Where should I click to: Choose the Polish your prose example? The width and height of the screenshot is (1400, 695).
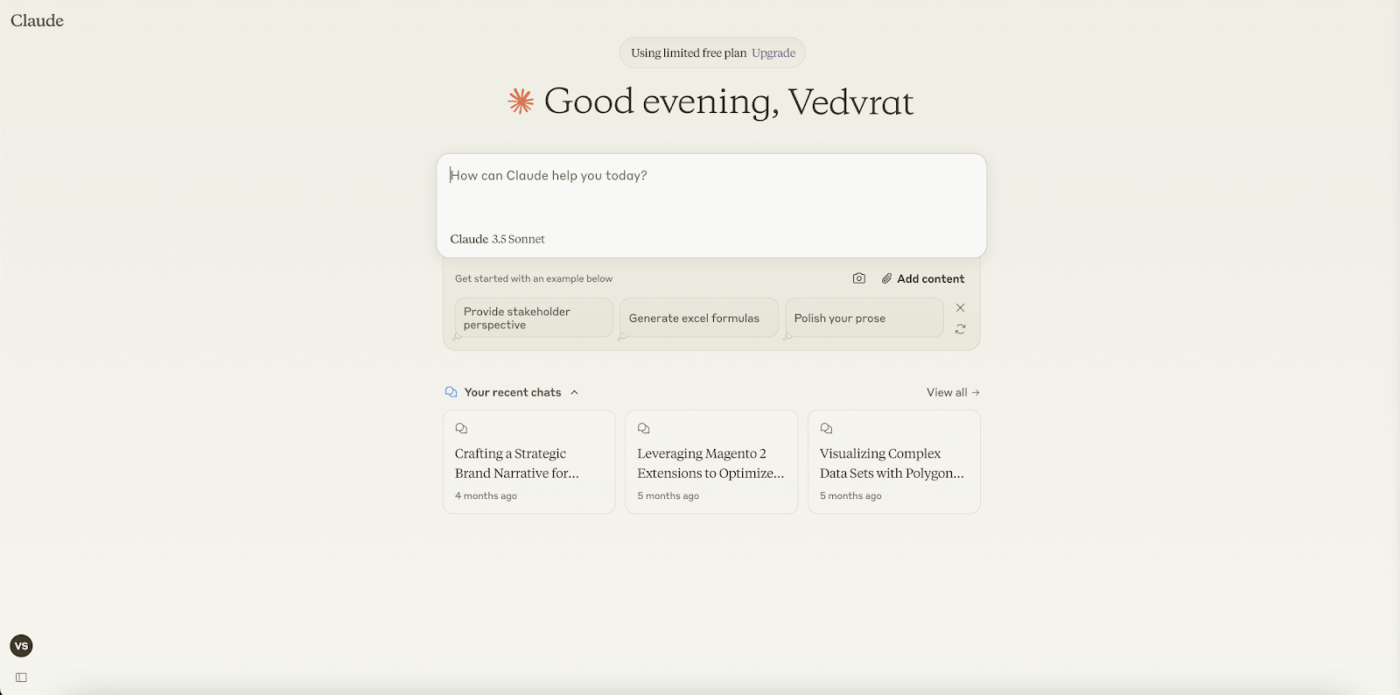[864, 318]
